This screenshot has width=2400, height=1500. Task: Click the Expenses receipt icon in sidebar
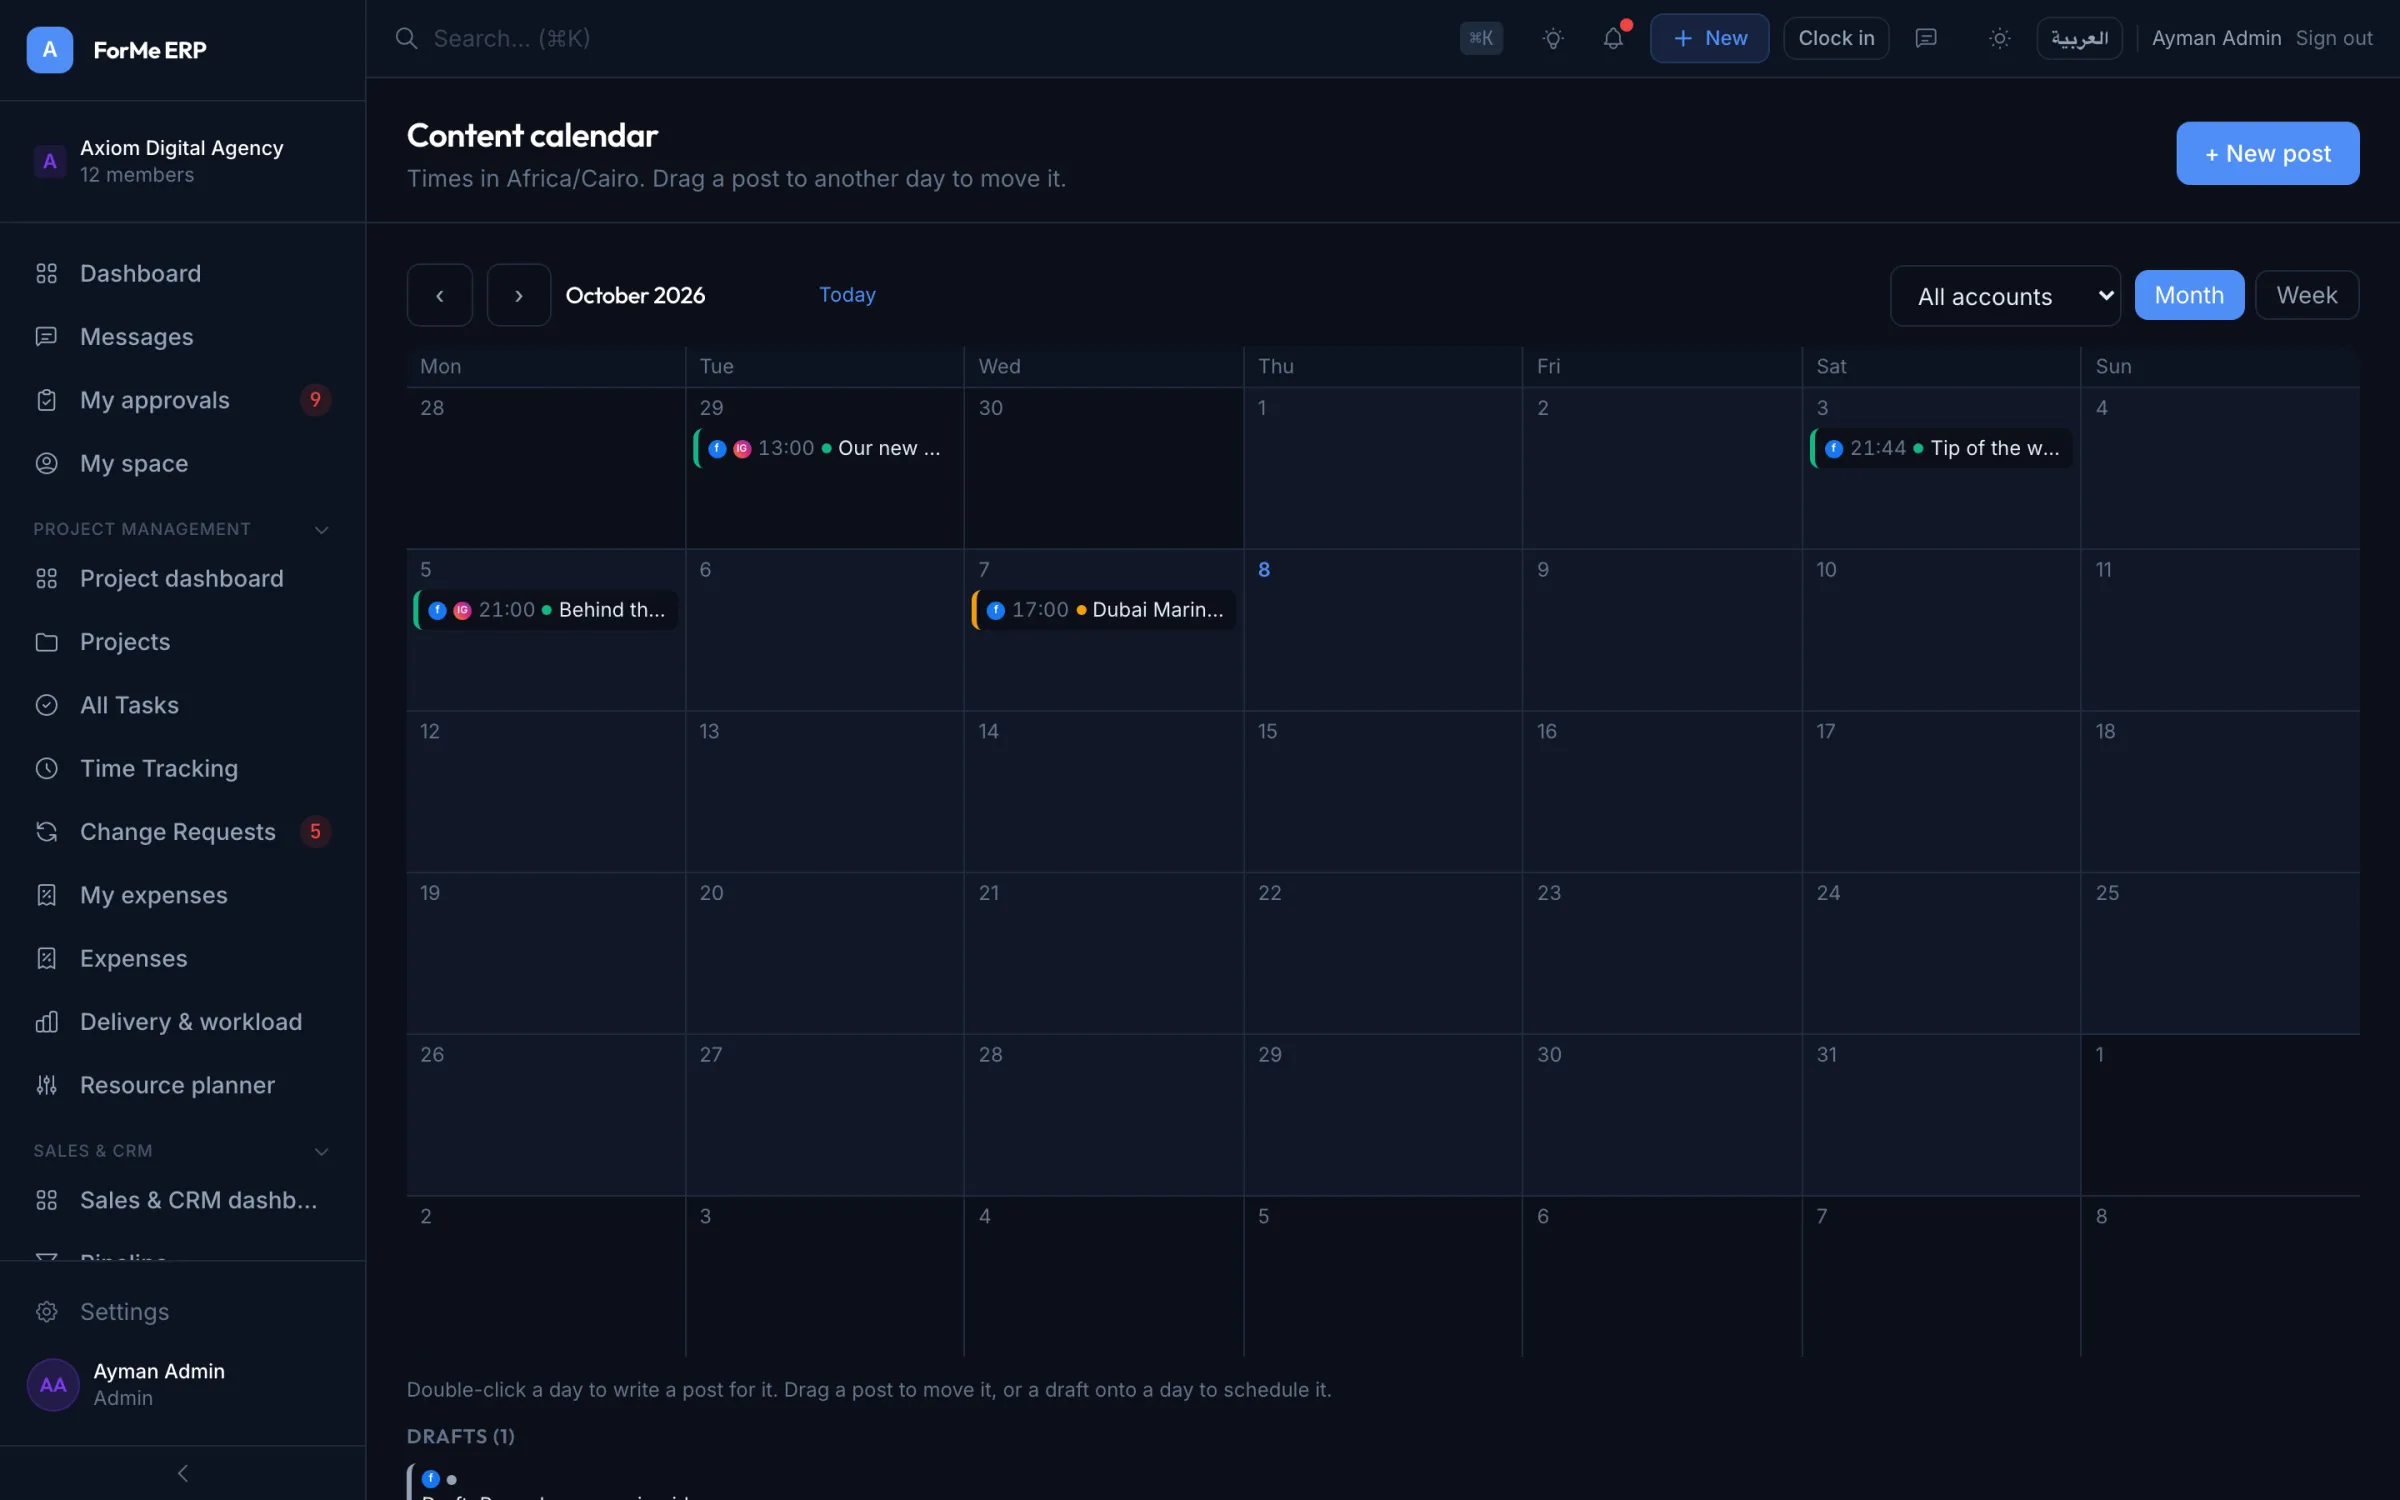[x=46, y=958]
